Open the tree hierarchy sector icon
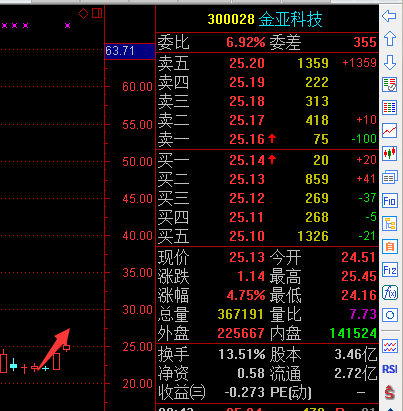 [x=389, y=223]
